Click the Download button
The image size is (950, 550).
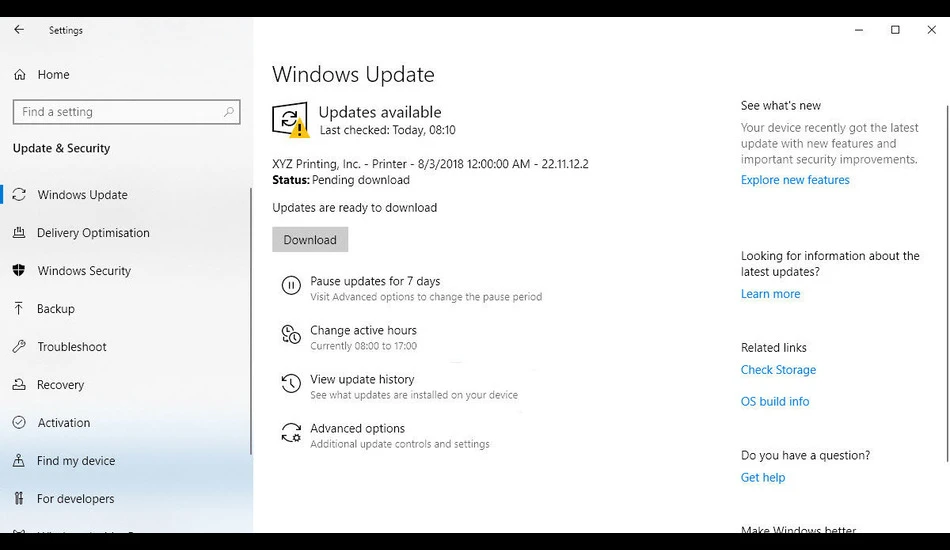(310, 240)
